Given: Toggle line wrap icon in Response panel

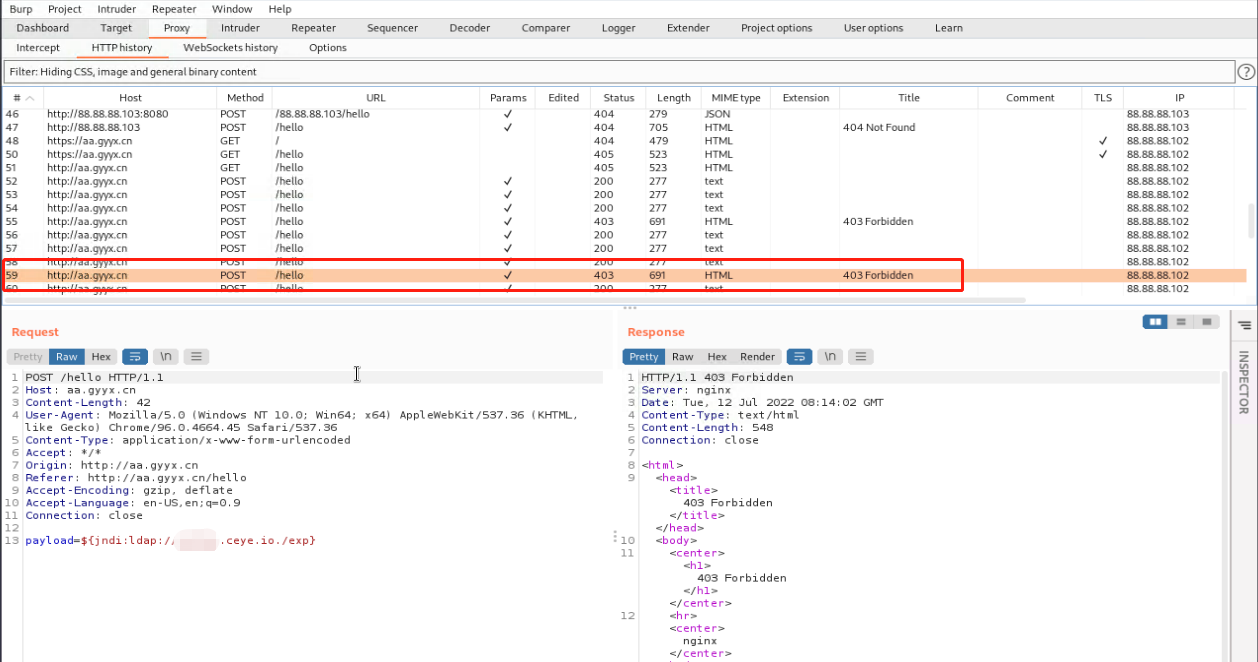Looking at the screenshot, I should pos(799,356).
